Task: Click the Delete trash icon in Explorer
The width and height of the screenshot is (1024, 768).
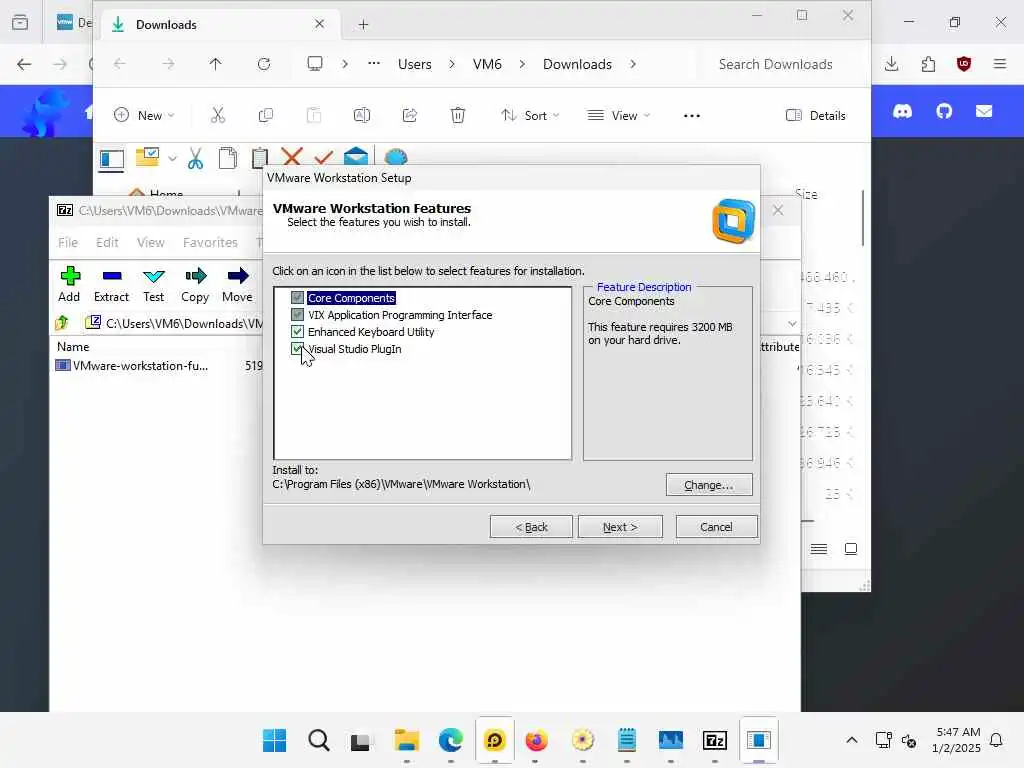Action: 458,116
